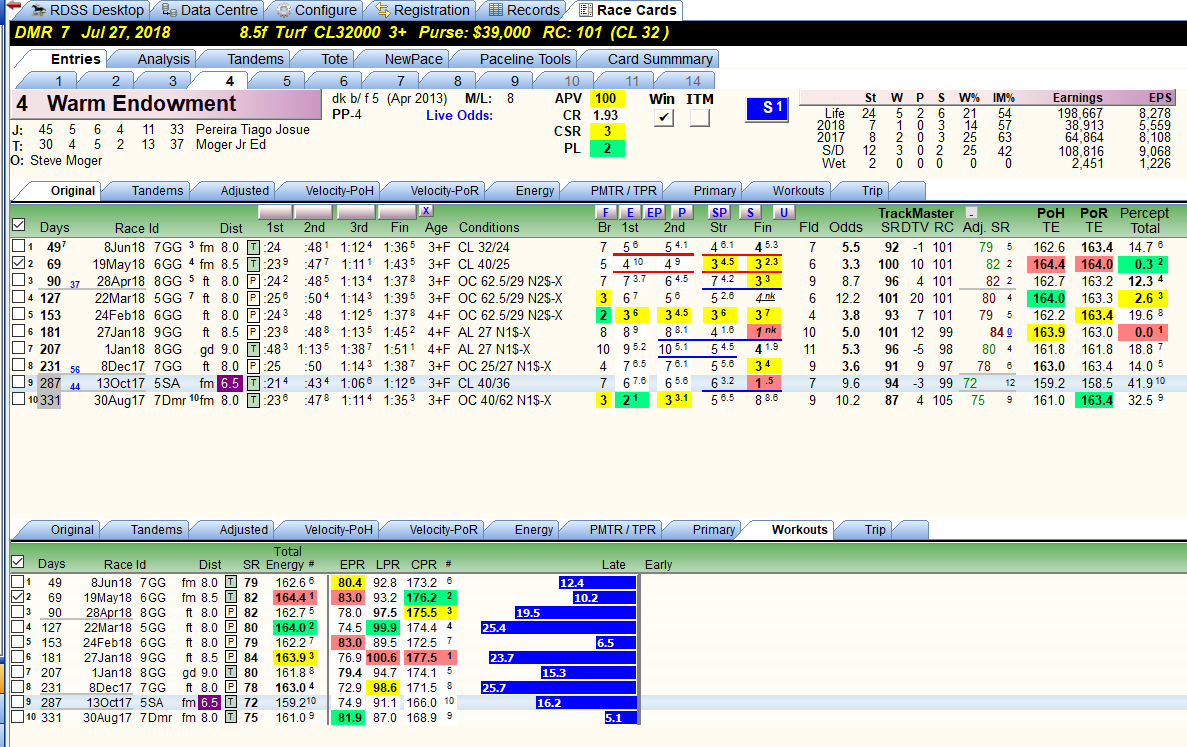The image size is (1187, 747).
Task: Open the Records tab
Action: pos(524,10)
